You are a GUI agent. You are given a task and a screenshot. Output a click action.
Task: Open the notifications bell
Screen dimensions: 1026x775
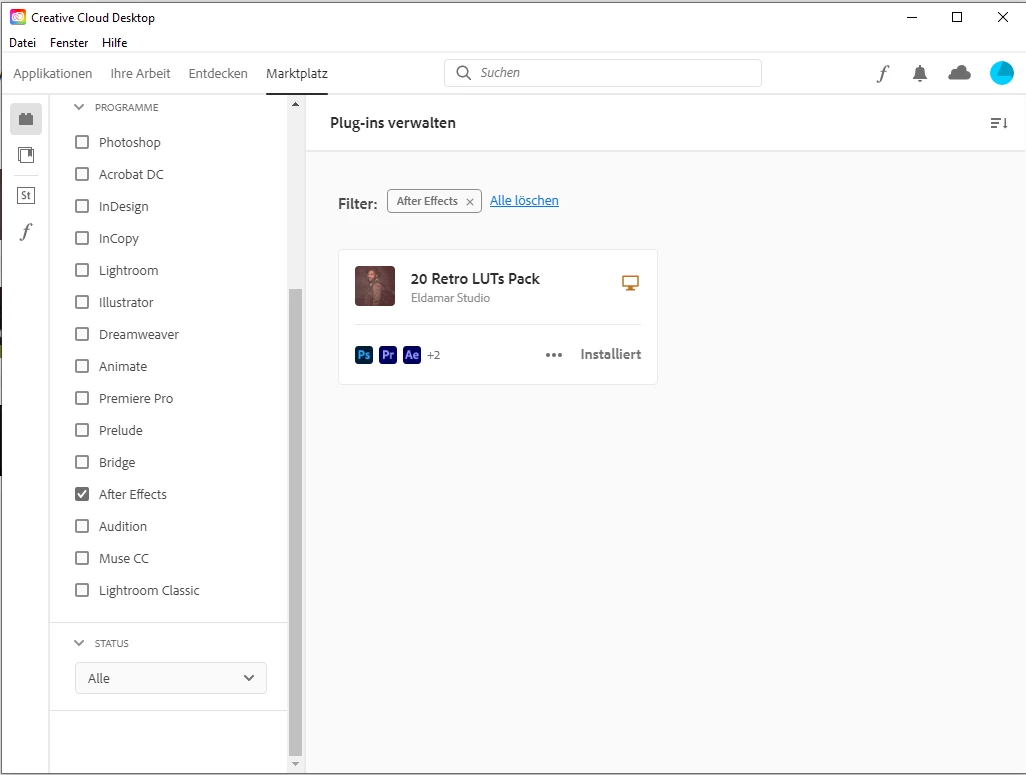click(x=920, y=73)
